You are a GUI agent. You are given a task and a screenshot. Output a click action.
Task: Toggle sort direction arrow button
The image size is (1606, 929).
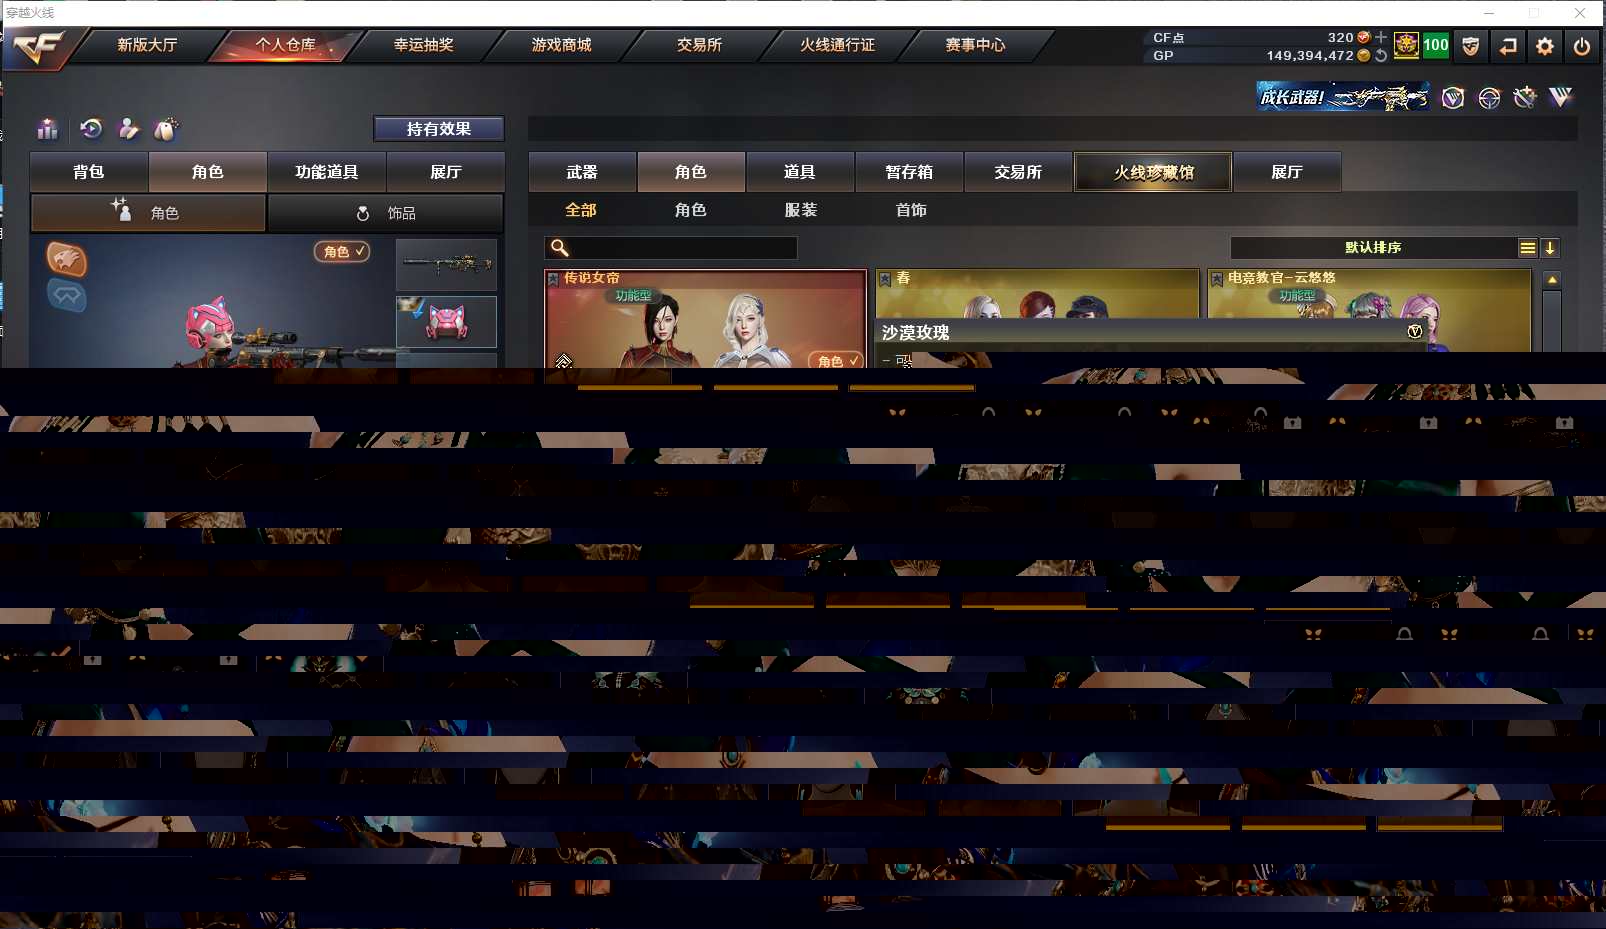1550,248
